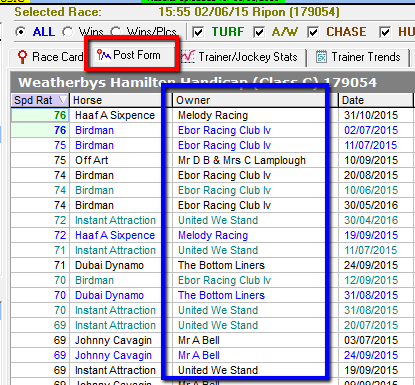
Task: Select the Wins/Plcs radio button
Action: (x=116, y=32)
